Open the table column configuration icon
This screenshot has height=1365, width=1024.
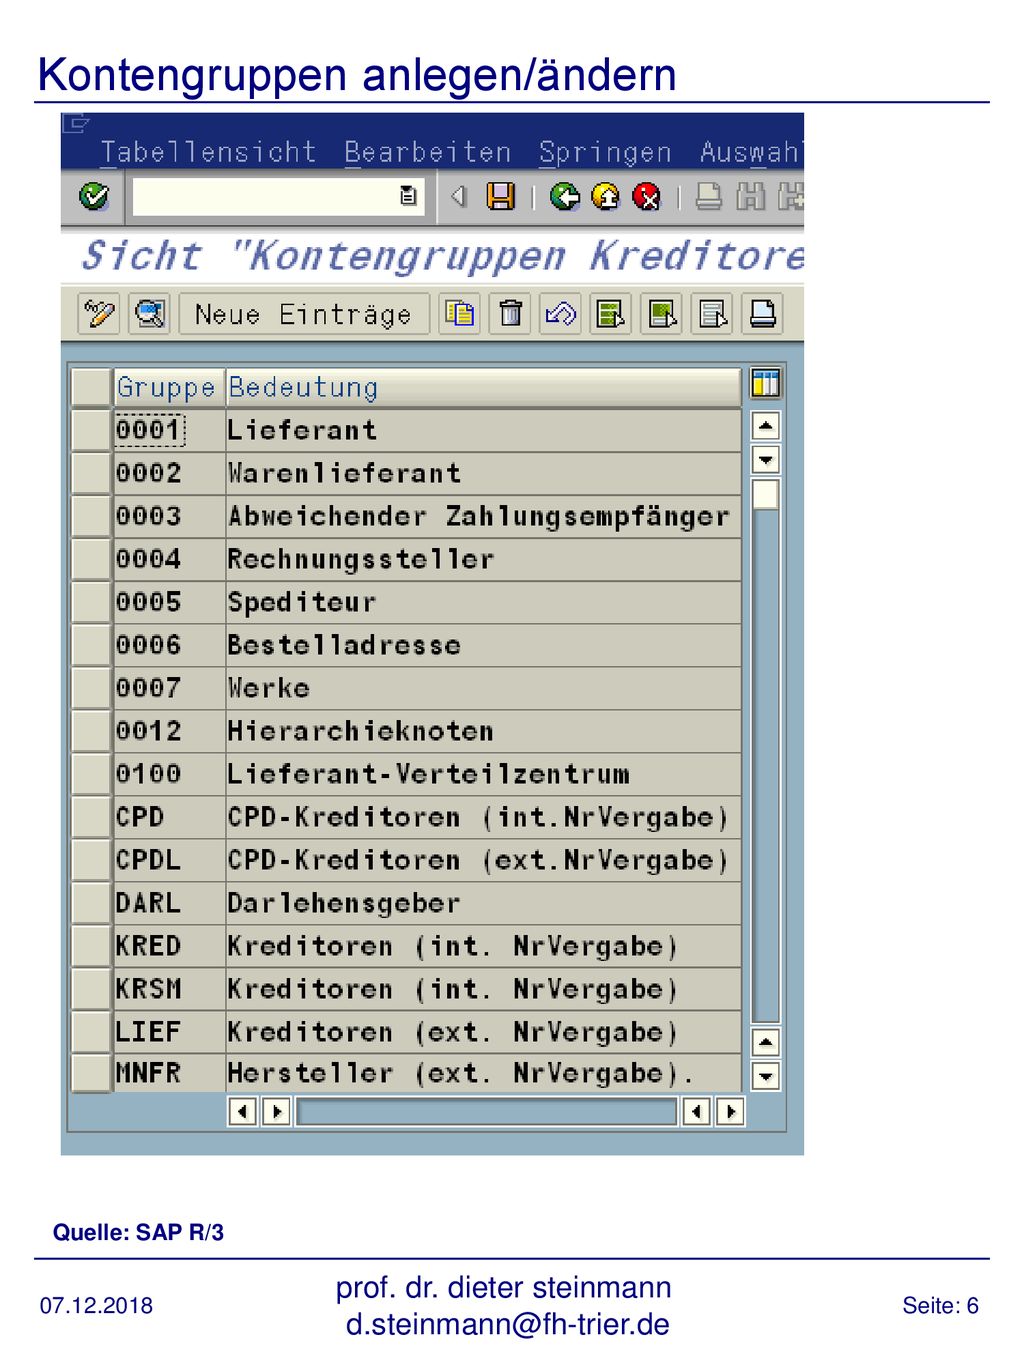(765, 383)
